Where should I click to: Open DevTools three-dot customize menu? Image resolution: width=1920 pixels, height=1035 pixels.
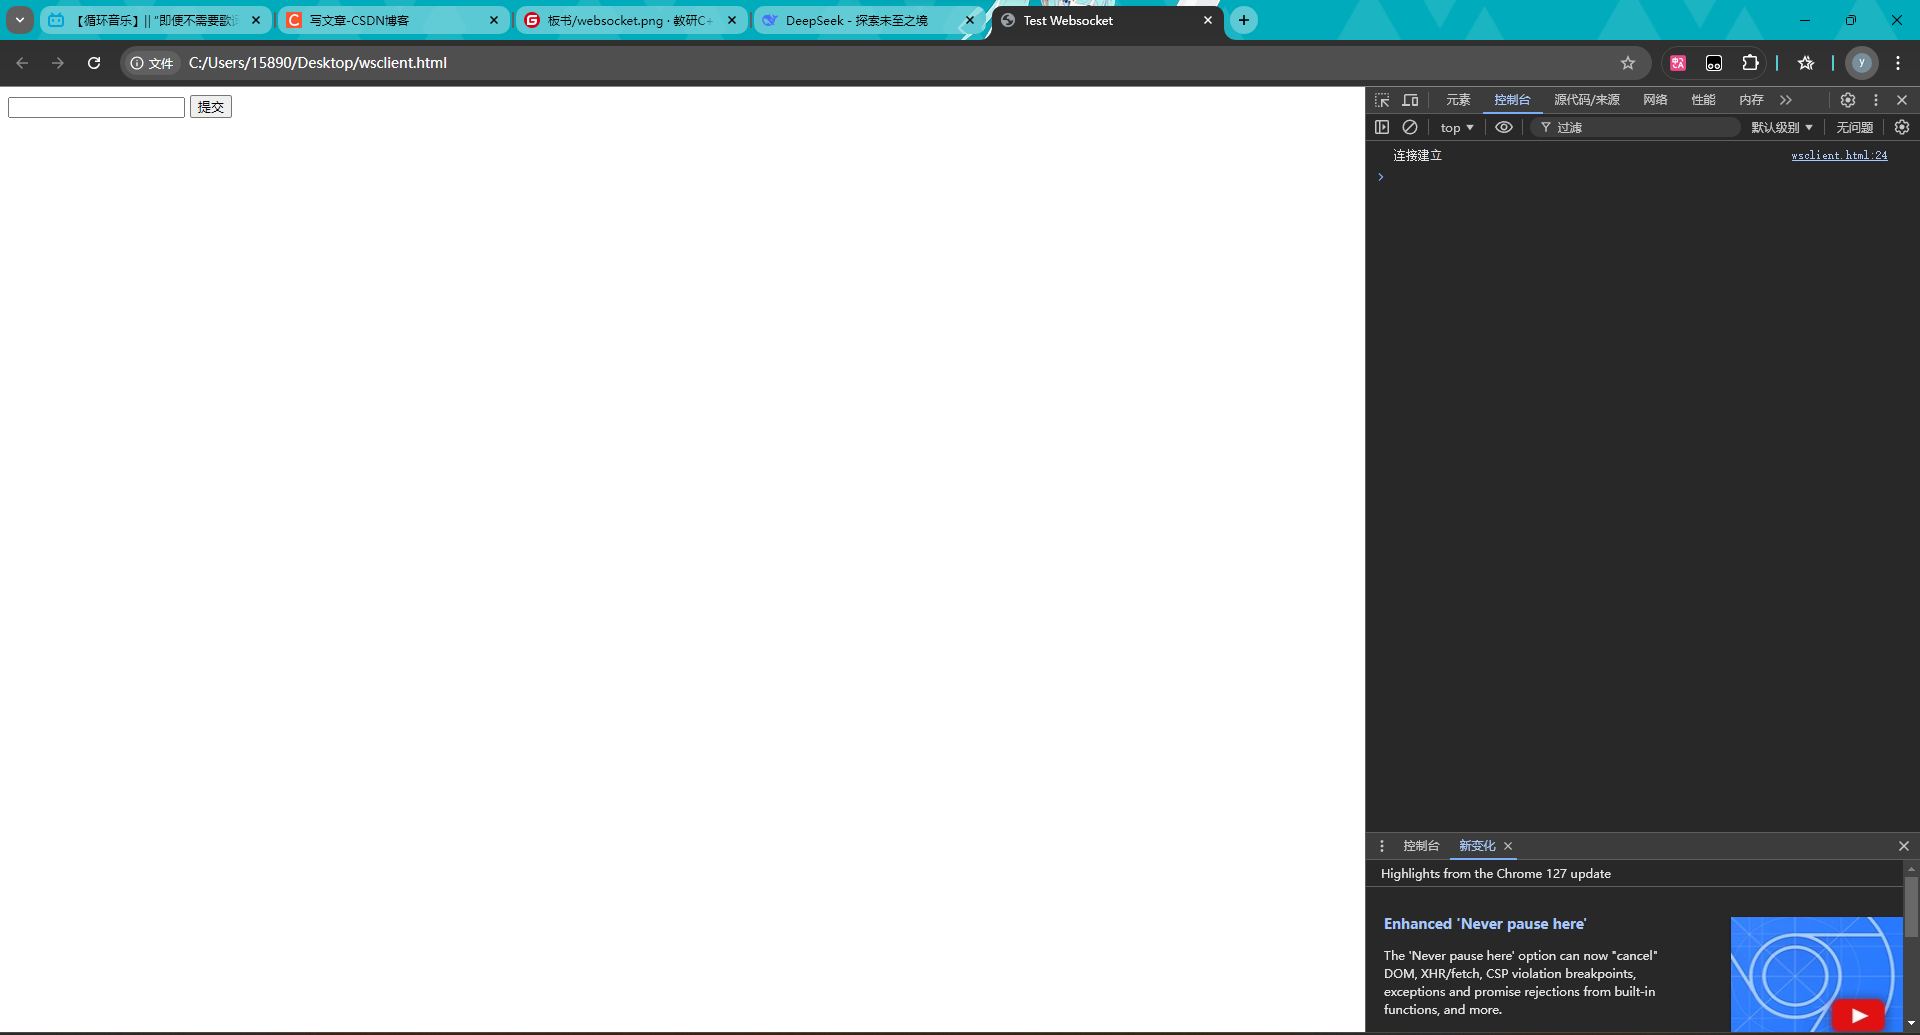tap(1876, 100)
